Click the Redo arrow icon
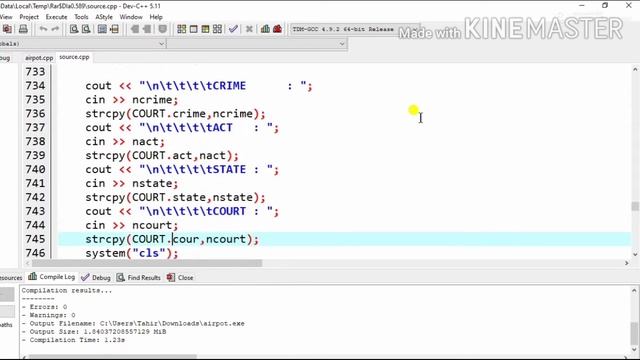The image size is (640, 360). 55,29
